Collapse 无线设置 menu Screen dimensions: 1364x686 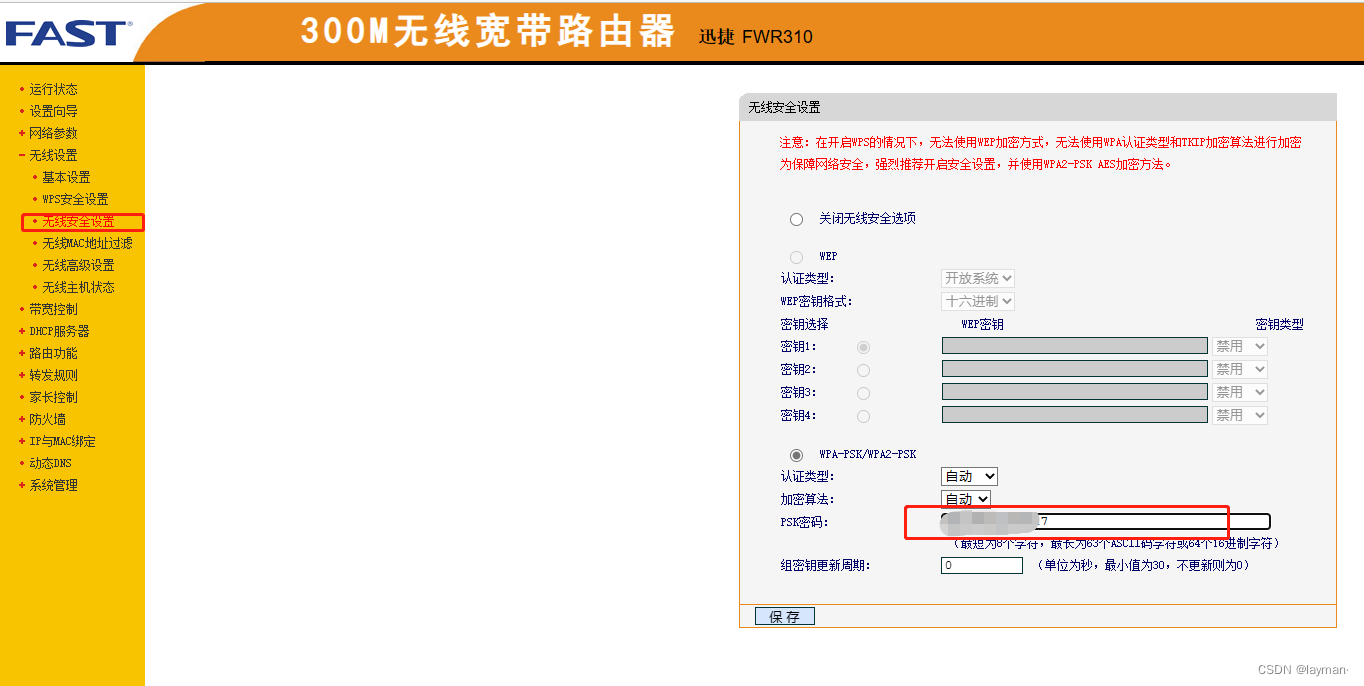pos(53,155)
